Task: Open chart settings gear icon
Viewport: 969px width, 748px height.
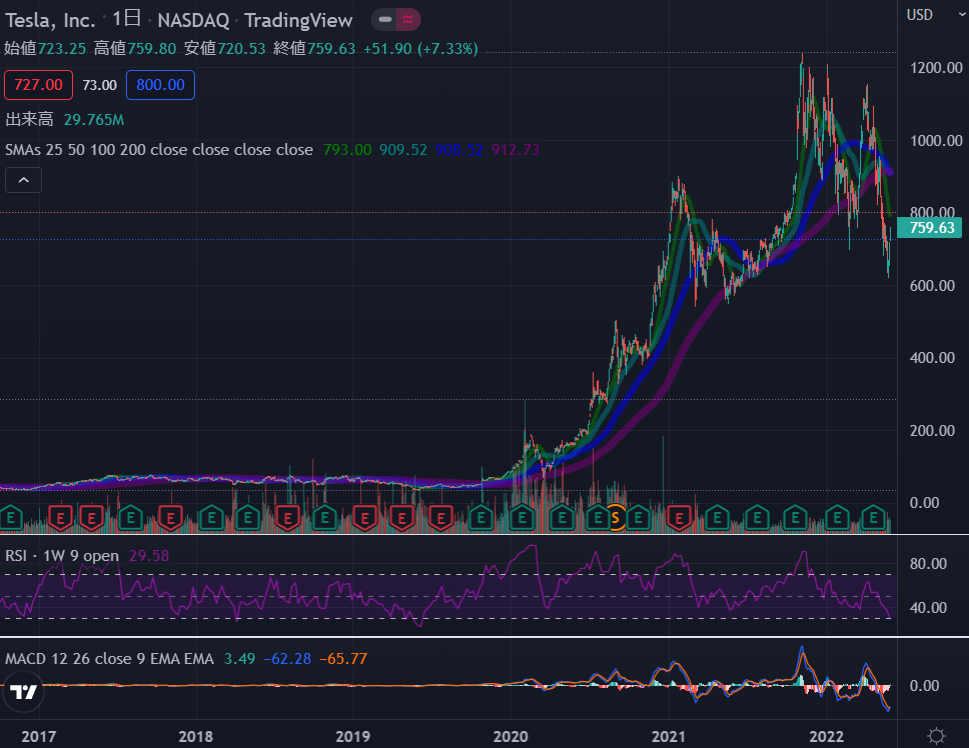Action: click(x=936, y=736)
